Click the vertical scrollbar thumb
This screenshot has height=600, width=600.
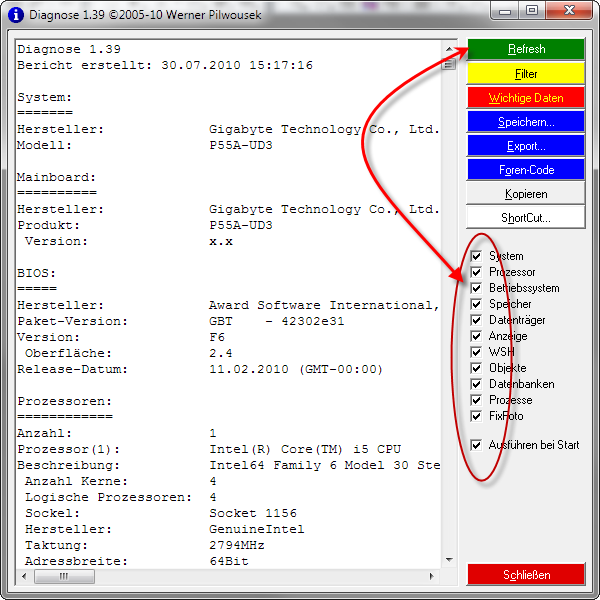[x=449, y=64]
